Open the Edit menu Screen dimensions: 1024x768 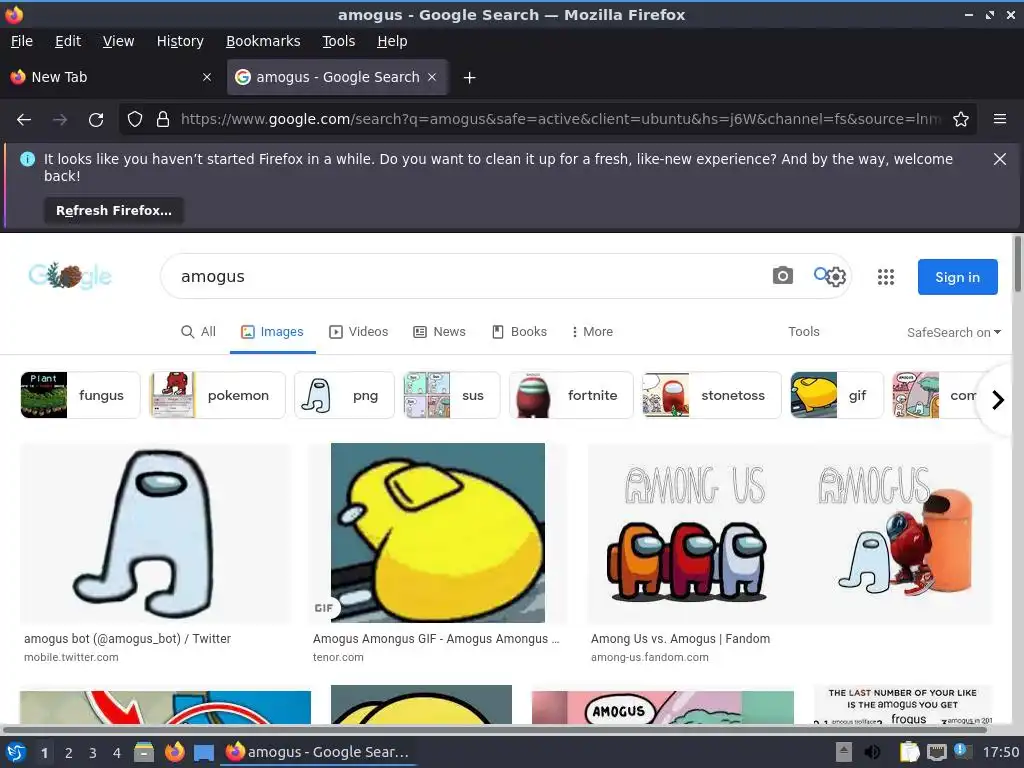pos(68,41)
